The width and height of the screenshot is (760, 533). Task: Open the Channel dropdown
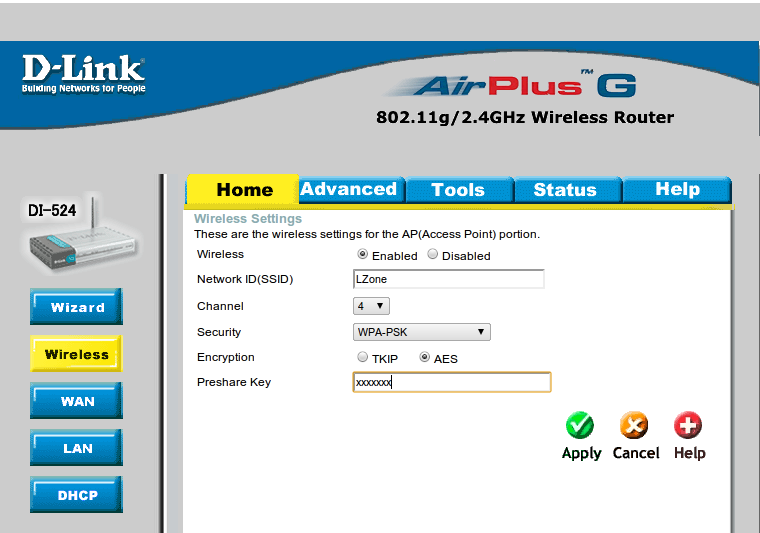click(371, 306)
